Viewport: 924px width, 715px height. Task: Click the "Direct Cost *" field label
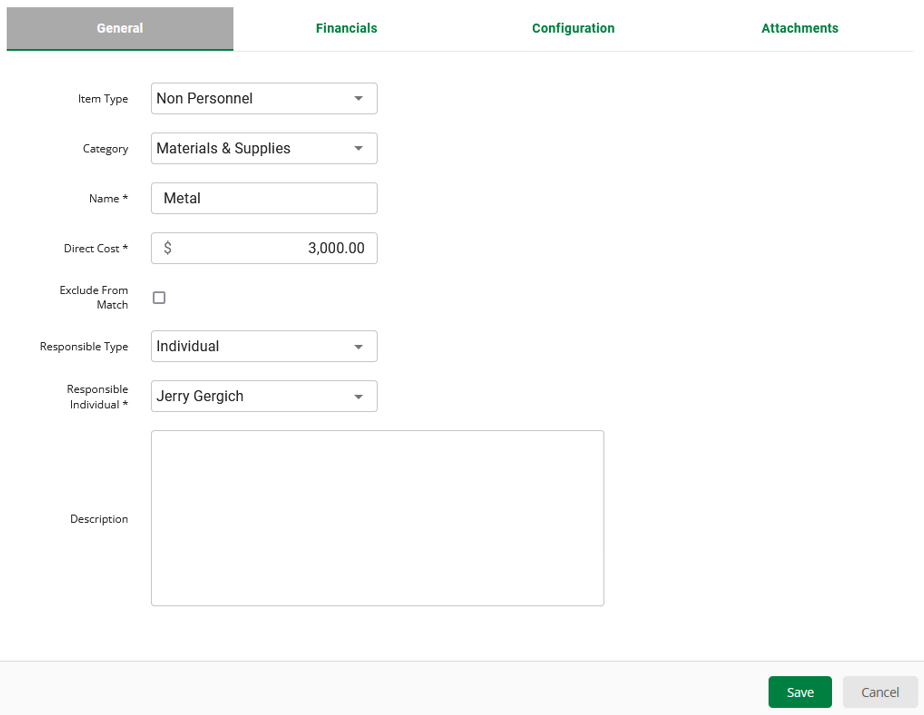(96, 249)
